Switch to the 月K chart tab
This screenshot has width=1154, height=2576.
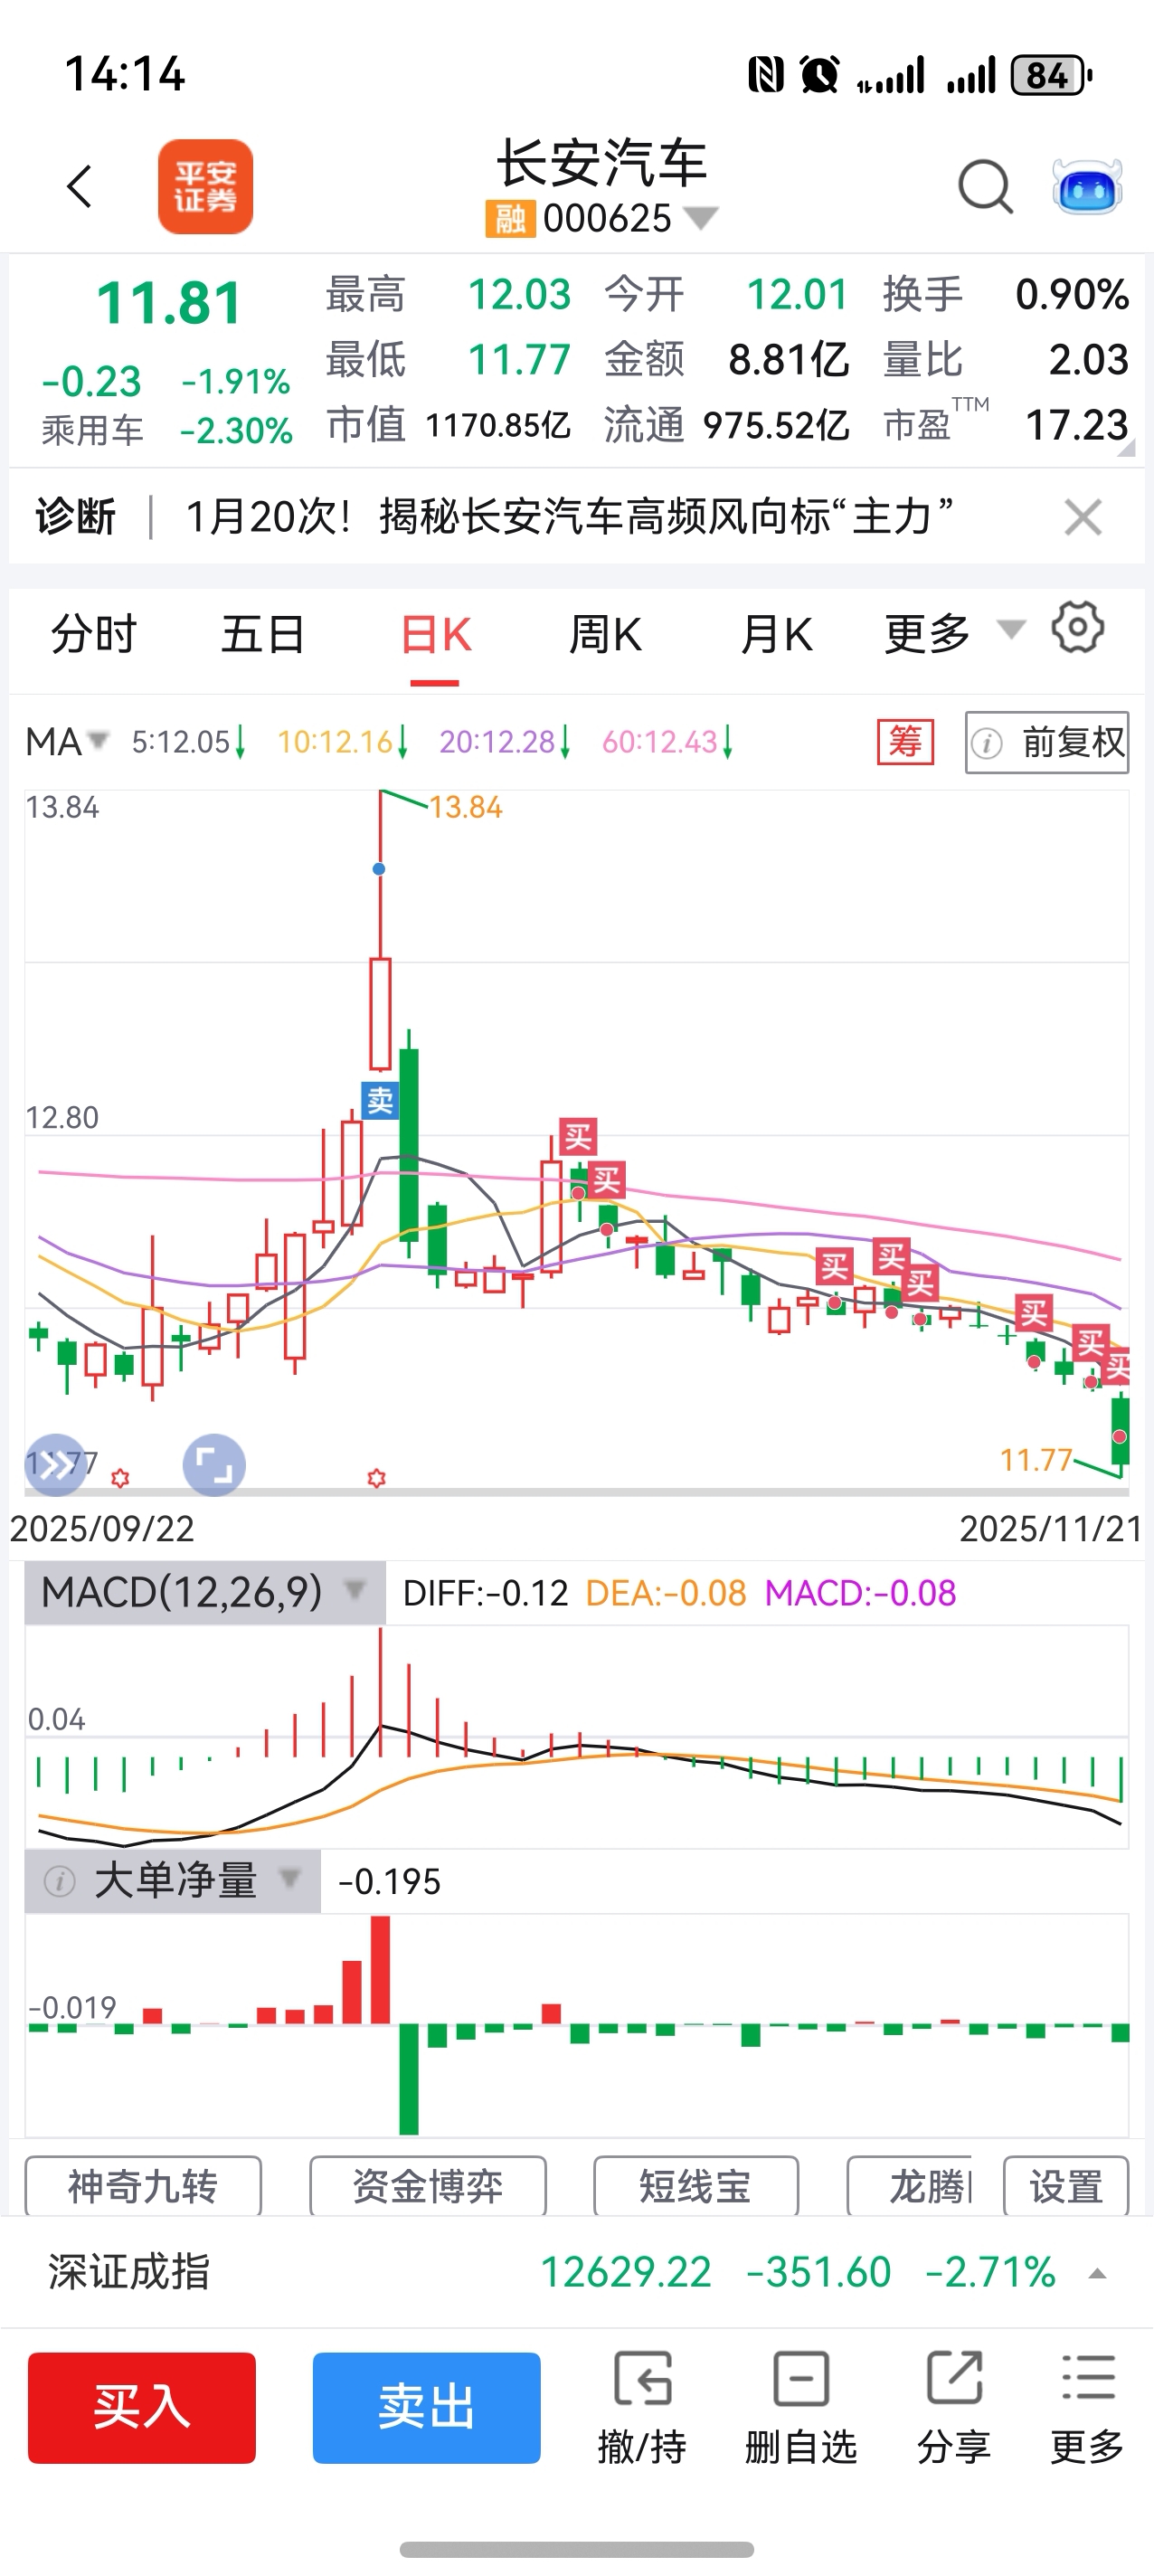776,635
